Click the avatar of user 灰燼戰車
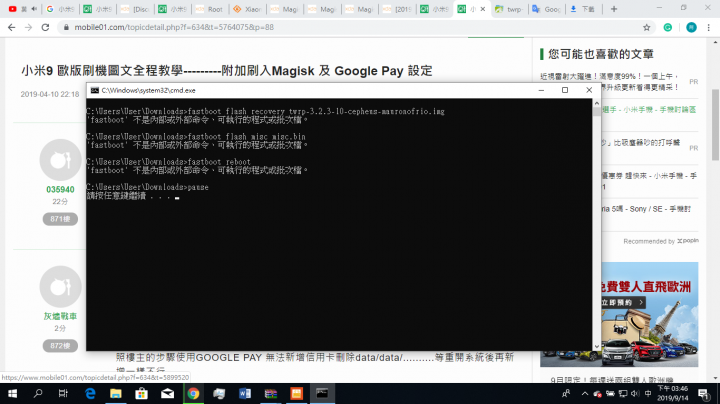 pos(60,286)
